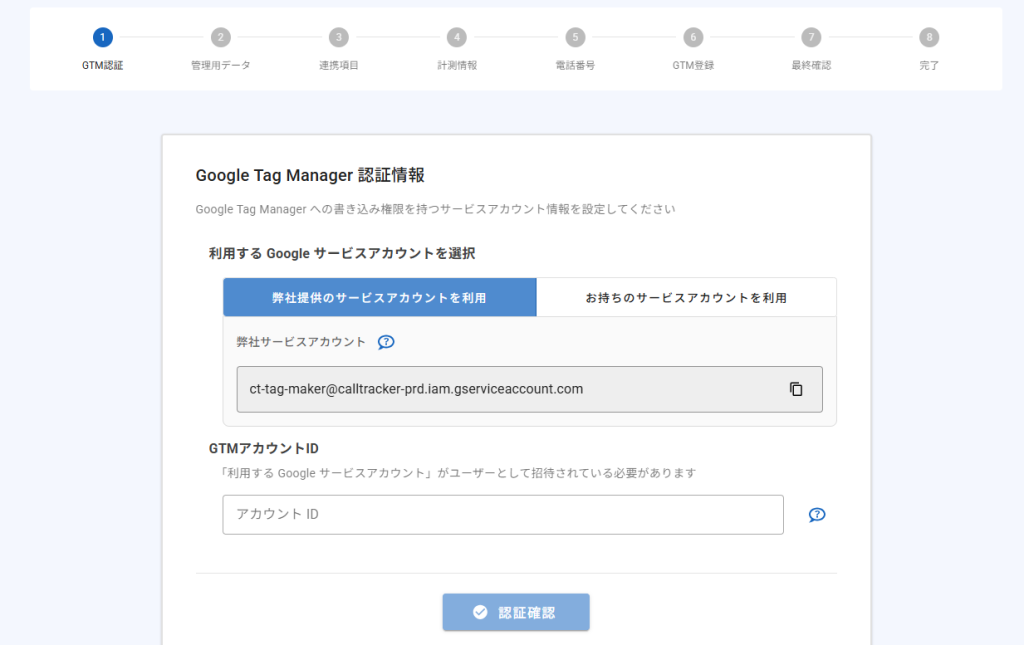The width and height of the screenshot is (1024, 645).
Task: Select 弊社提供のサービスアカウントを利用 tab
Action: [x=379, y=298]
